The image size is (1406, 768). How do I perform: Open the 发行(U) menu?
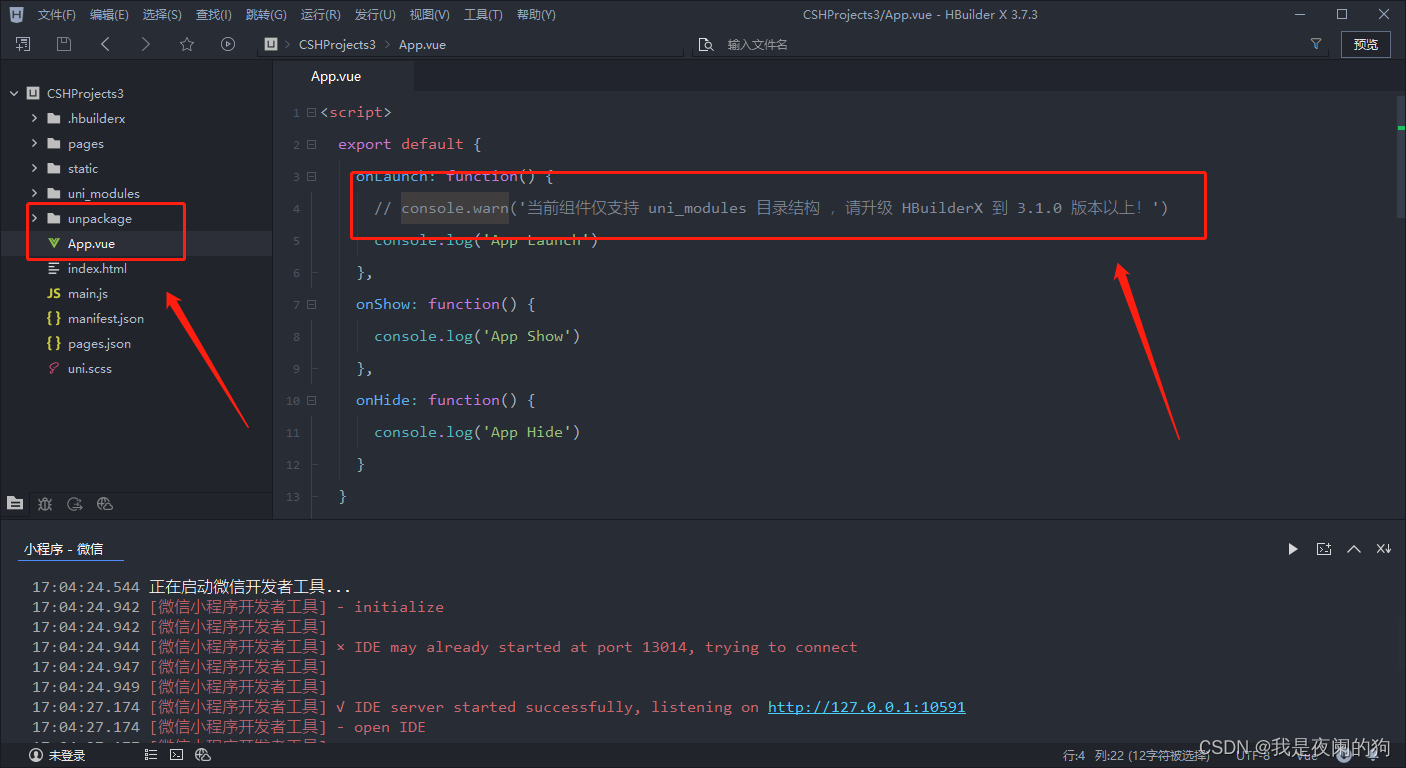coord(375,15)
